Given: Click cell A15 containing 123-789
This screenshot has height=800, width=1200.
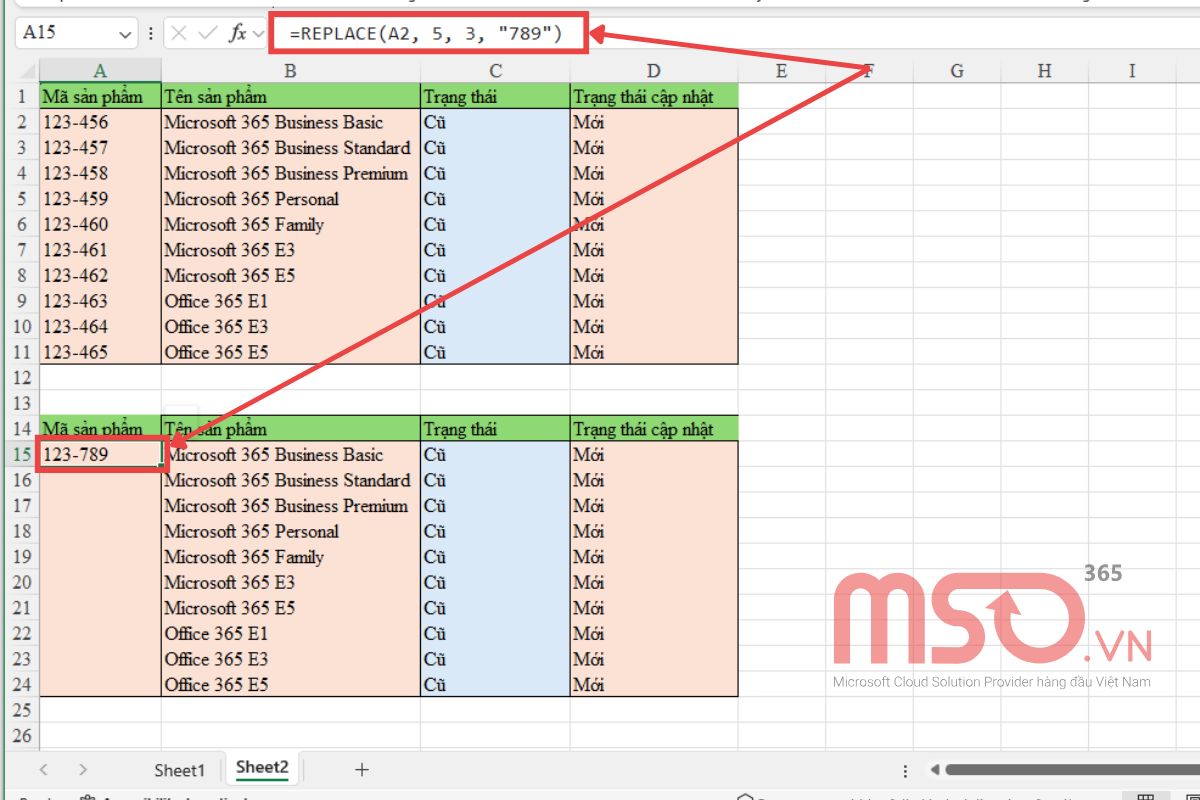Looking at the screenshot, I should pyautogui.click(x=100, y=455).
